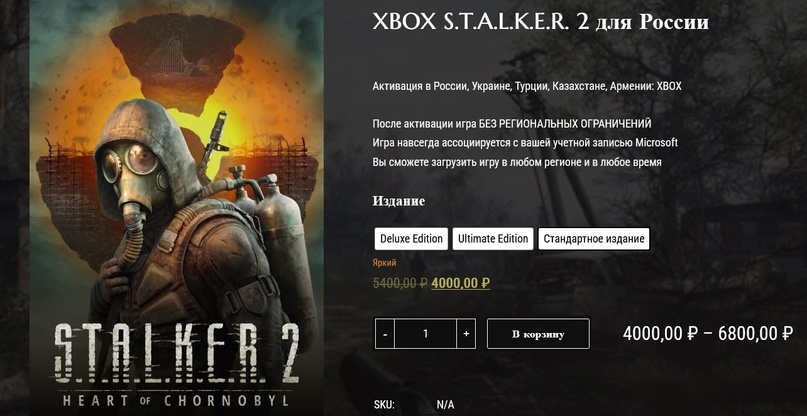Choose the Ultimate Edition variant
Screen dimensions: 807x416
493,239
